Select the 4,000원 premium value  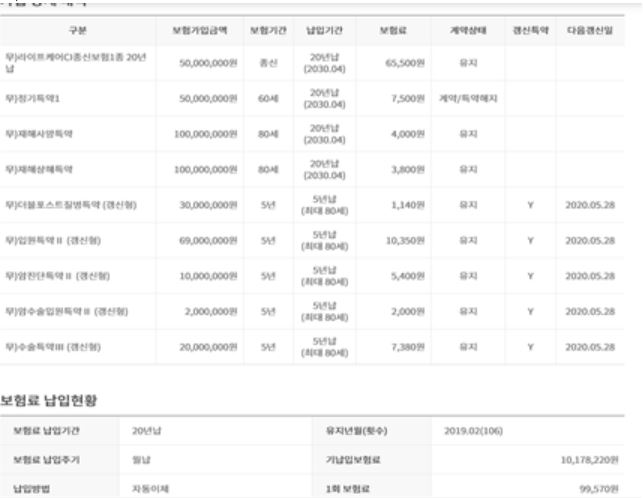[x=408, y=134]
